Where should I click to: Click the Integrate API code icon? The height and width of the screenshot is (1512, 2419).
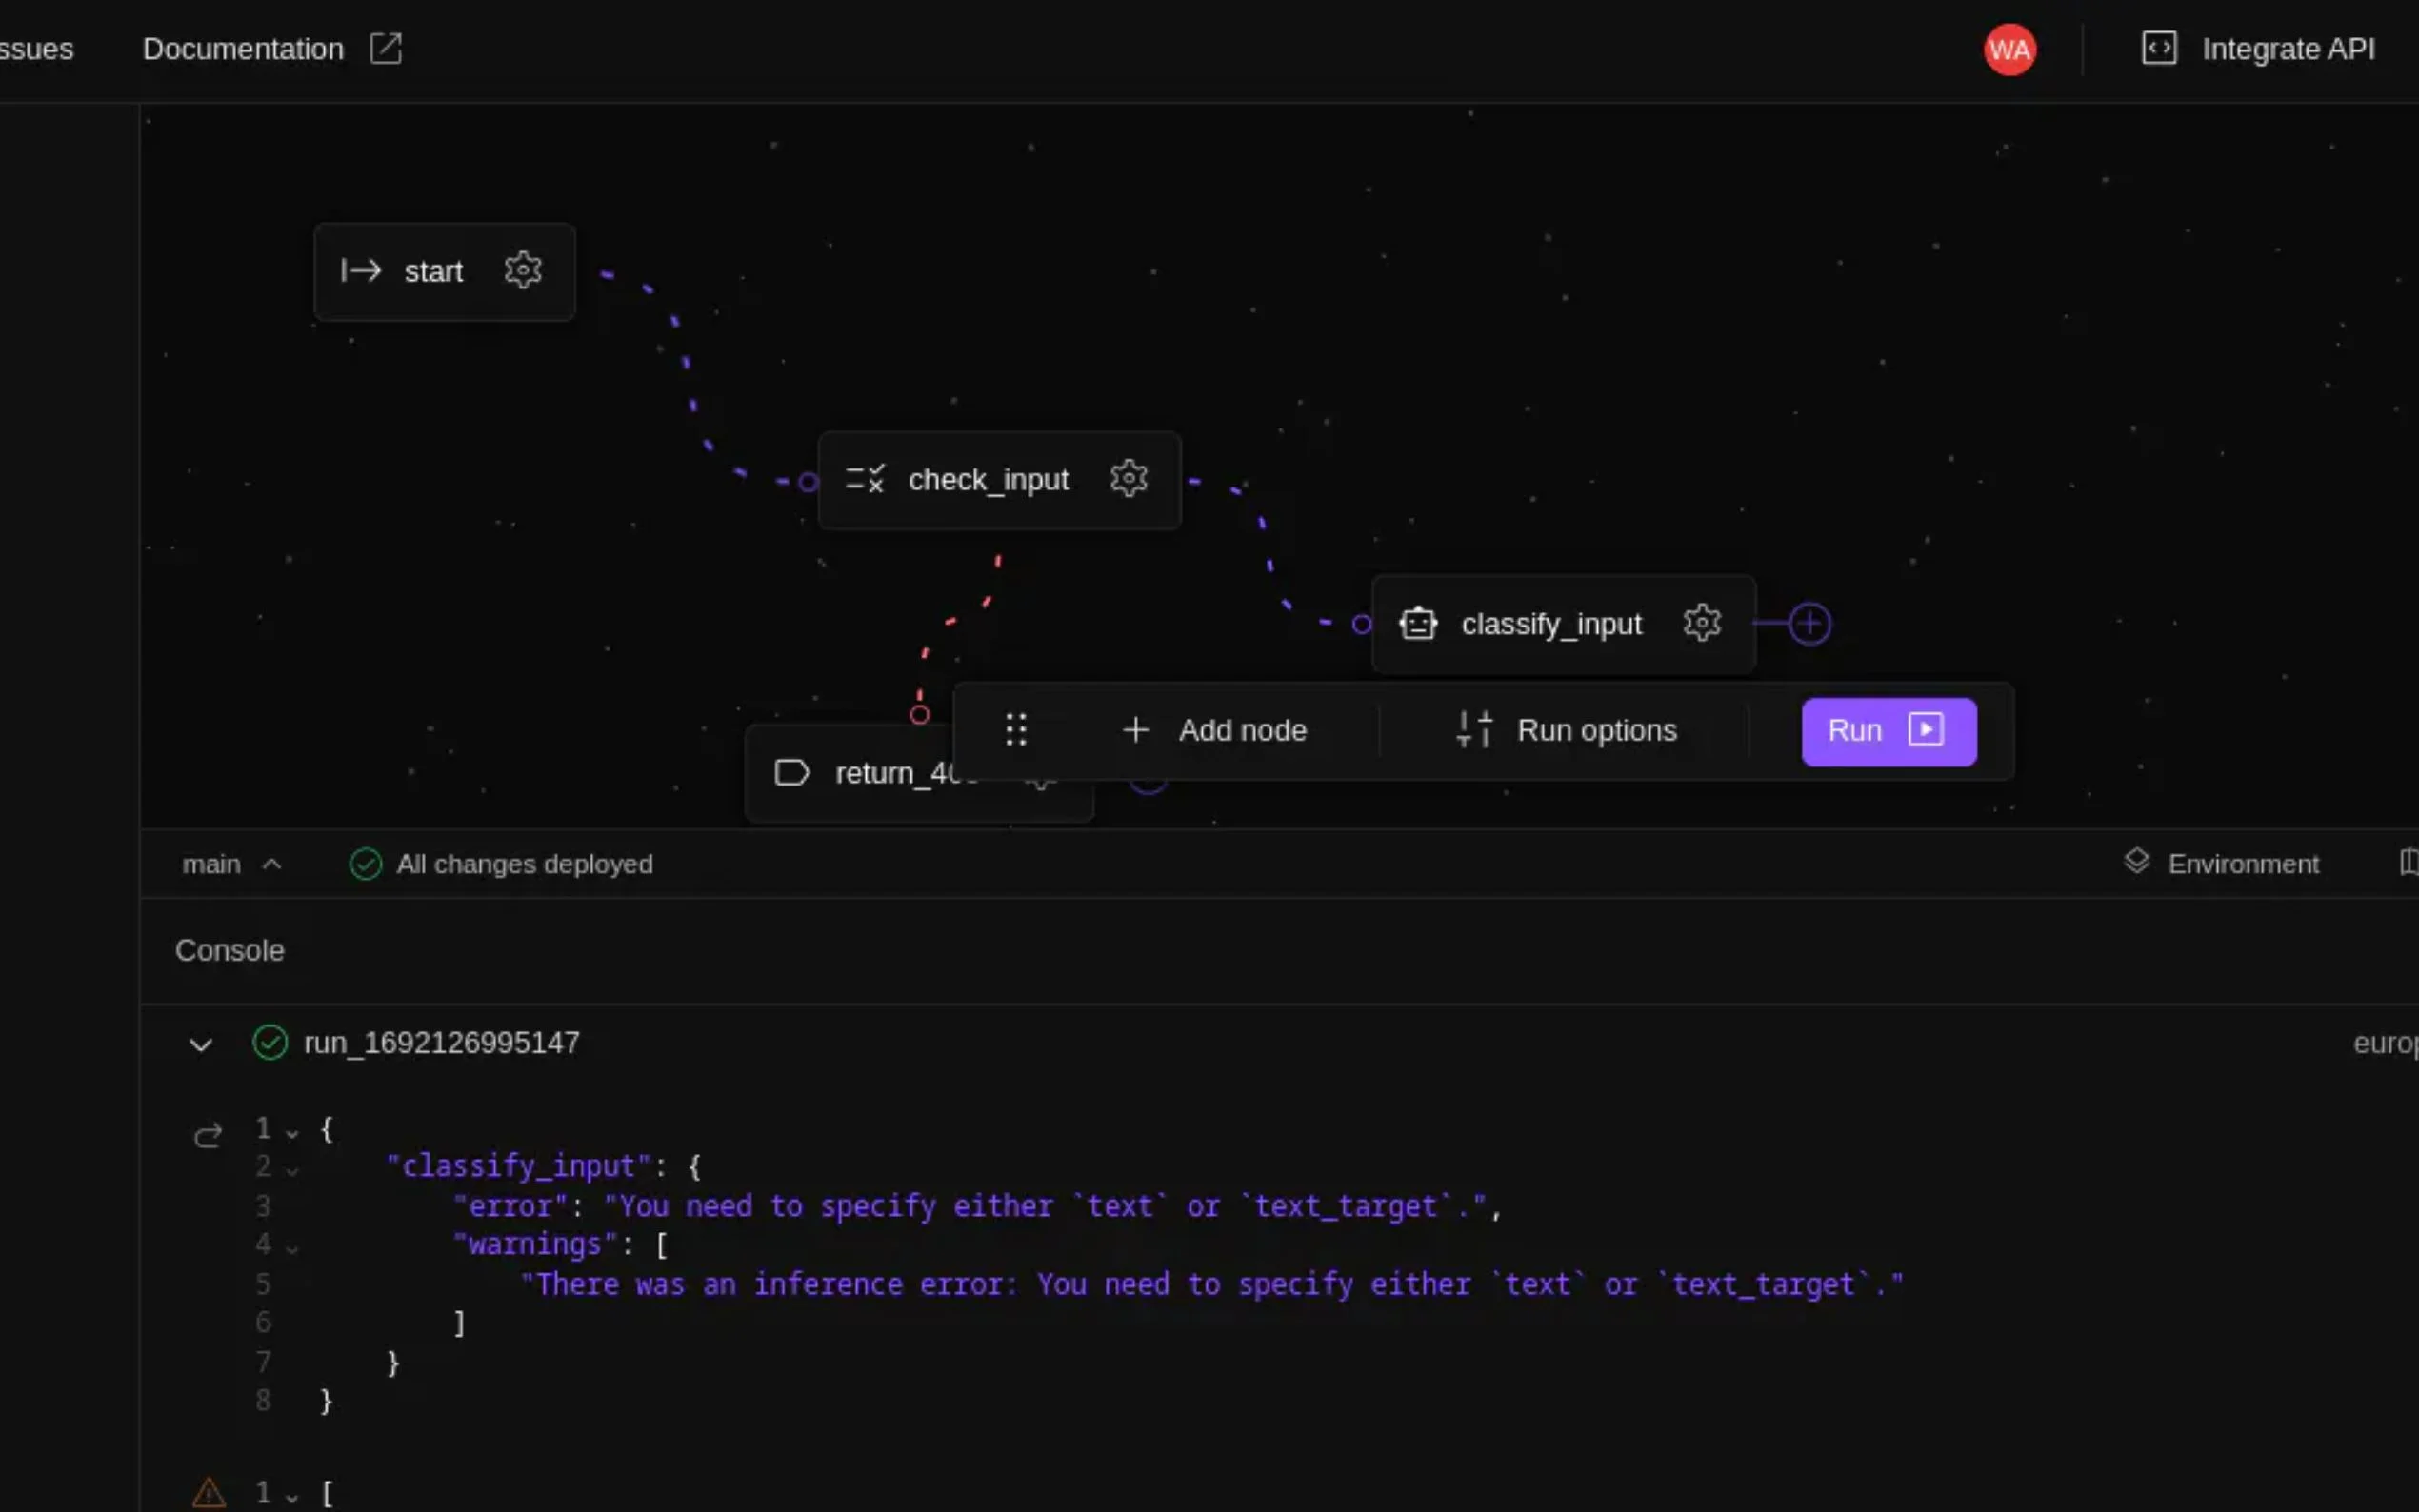coord(2159,48)
